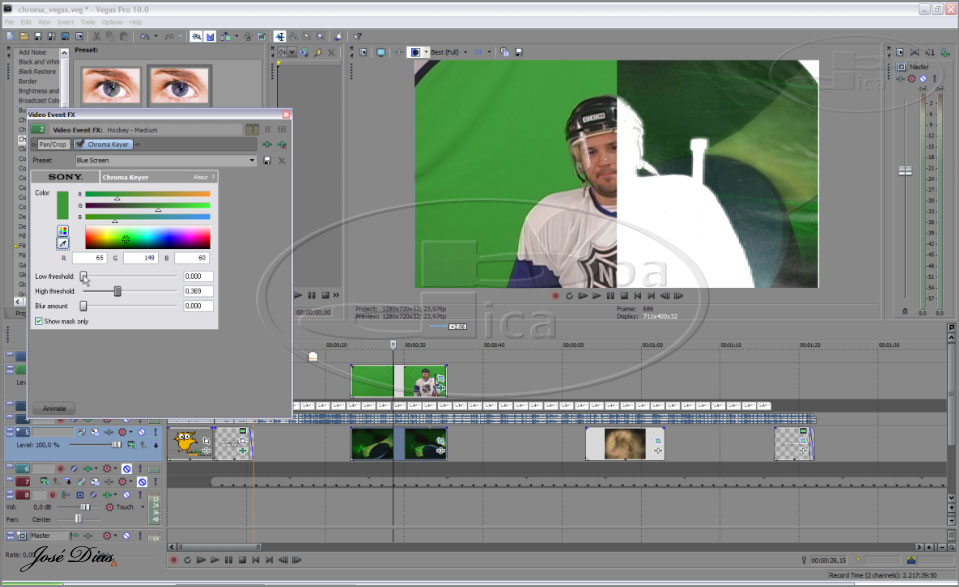Click the Paste clipboard icon in toolbar

click(124, 37)
